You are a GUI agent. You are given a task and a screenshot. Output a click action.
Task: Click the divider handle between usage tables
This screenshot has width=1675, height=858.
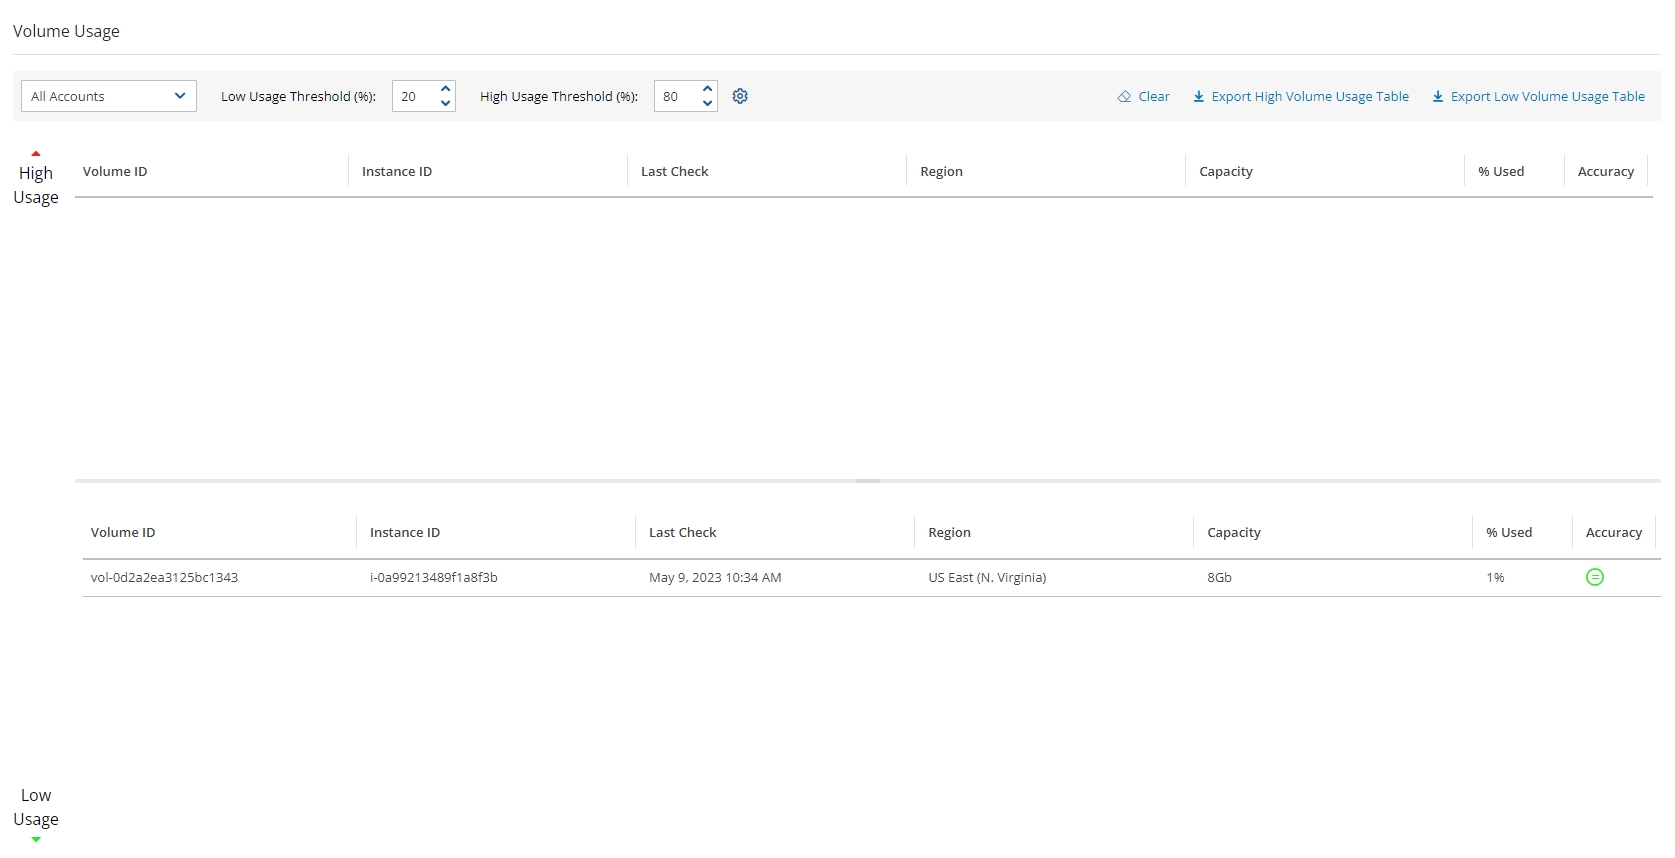point(867,481)
